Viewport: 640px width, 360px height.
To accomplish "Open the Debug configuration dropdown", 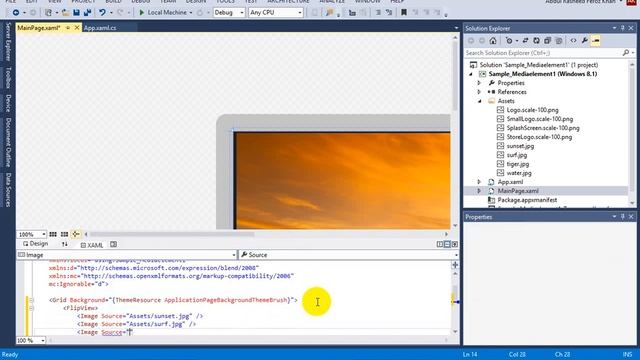I will coord(242,13).
